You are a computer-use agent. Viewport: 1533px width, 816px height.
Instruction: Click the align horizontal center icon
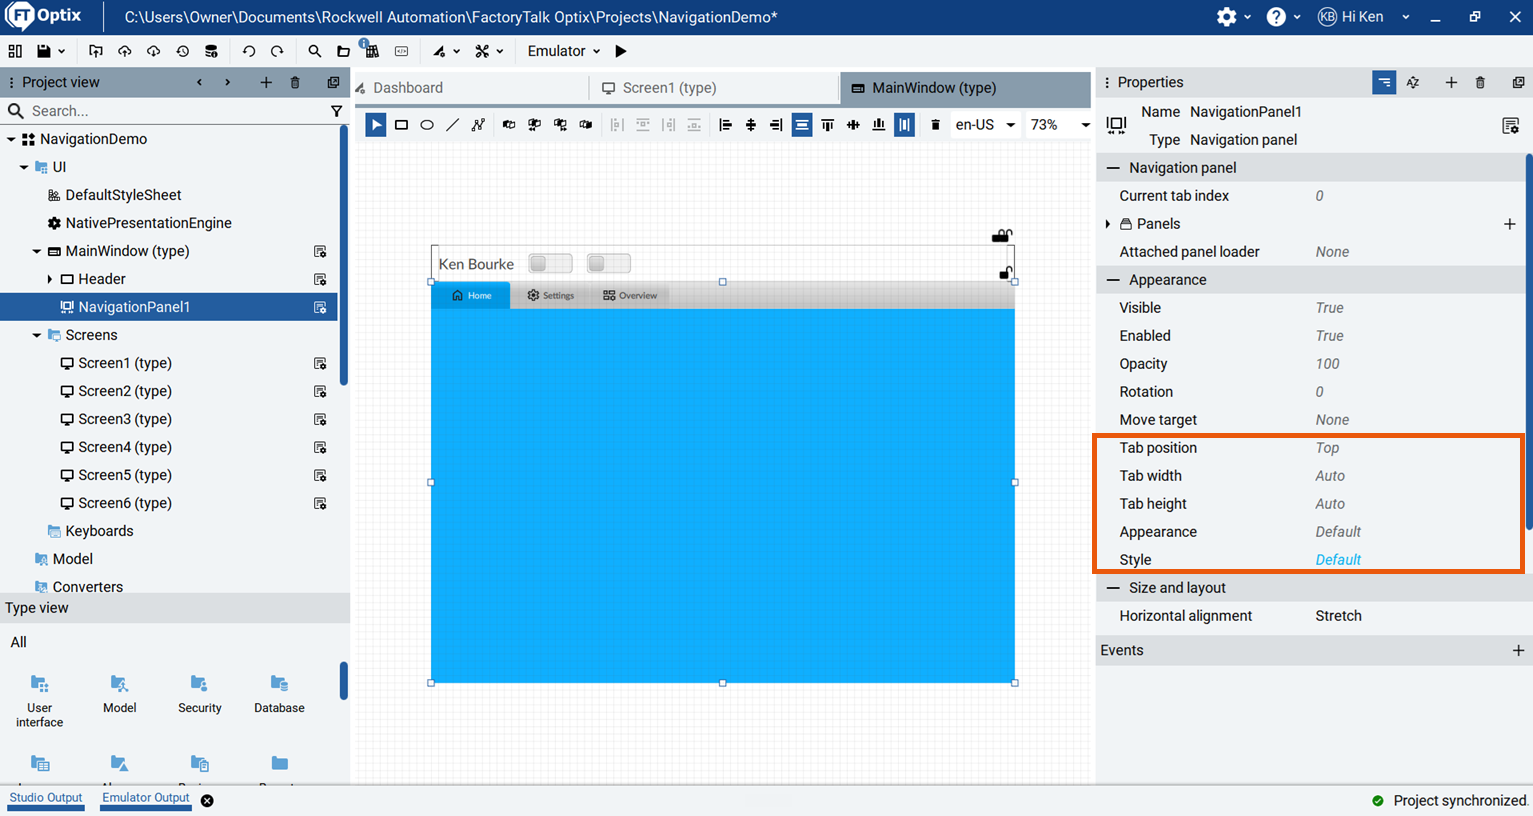750,125
